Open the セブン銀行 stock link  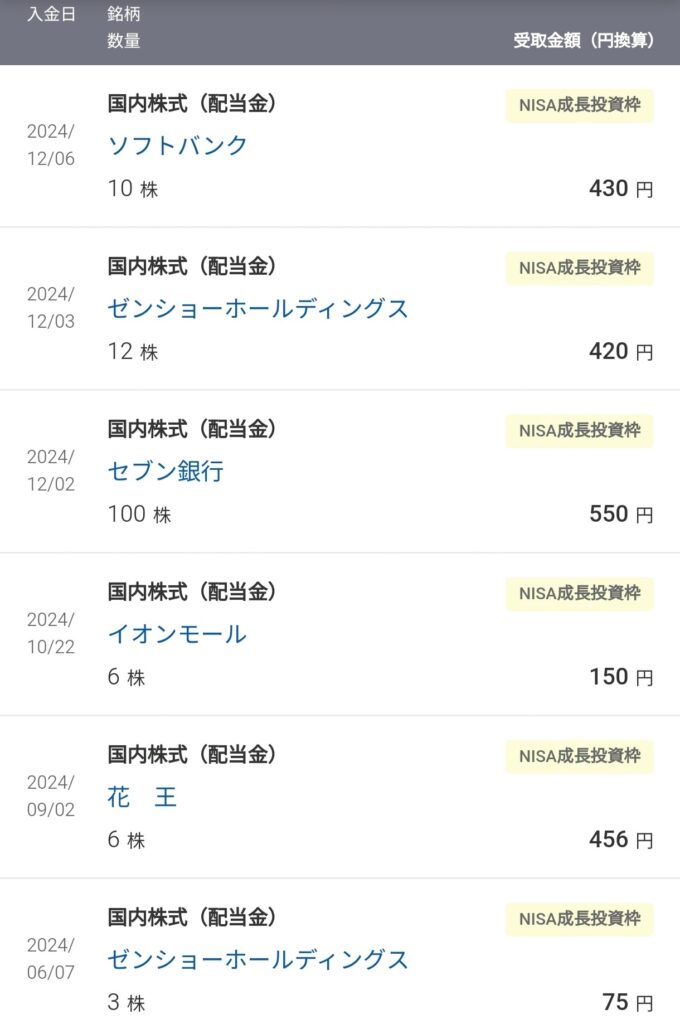click(x=166, y=470)
